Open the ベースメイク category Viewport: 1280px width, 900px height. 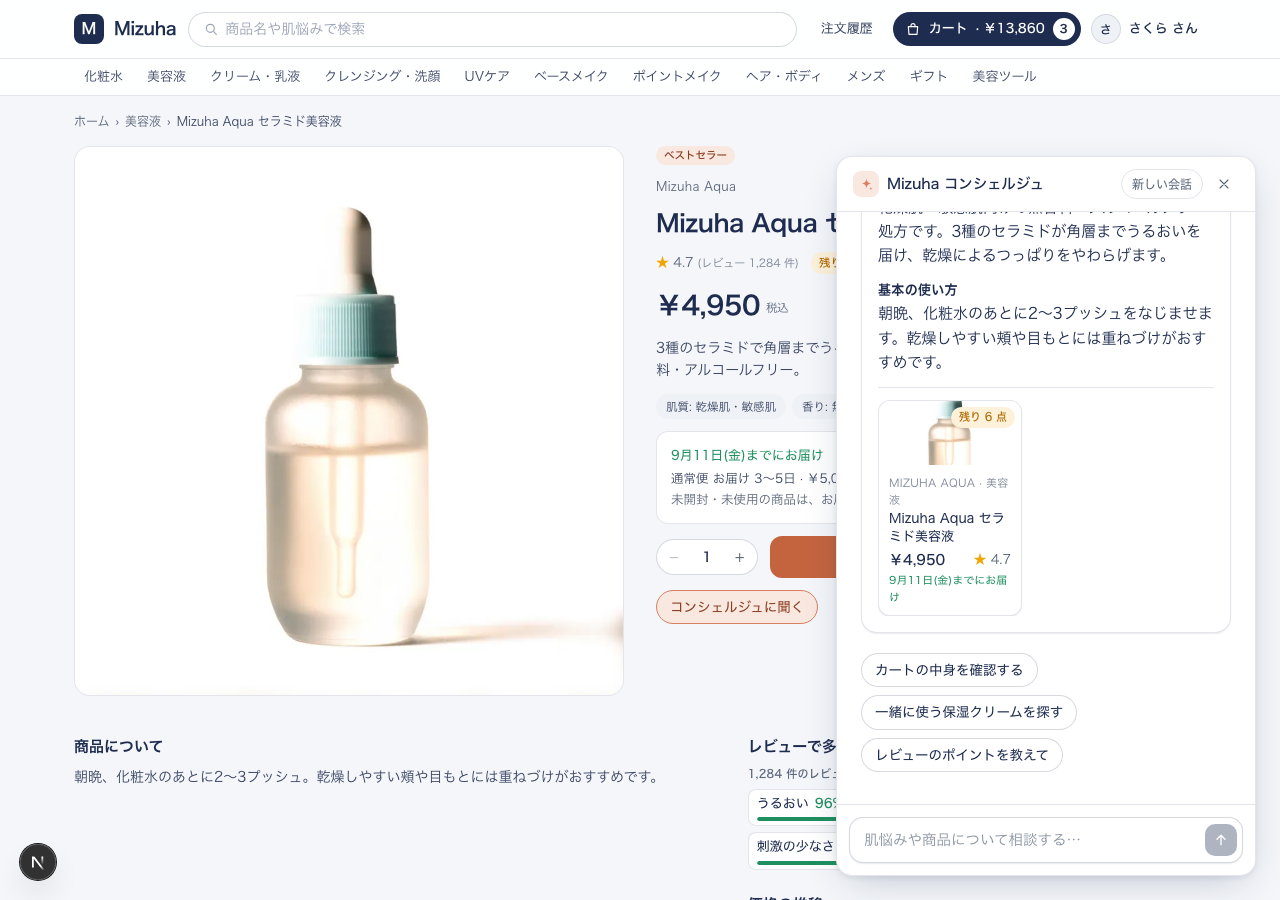[571, 76]
